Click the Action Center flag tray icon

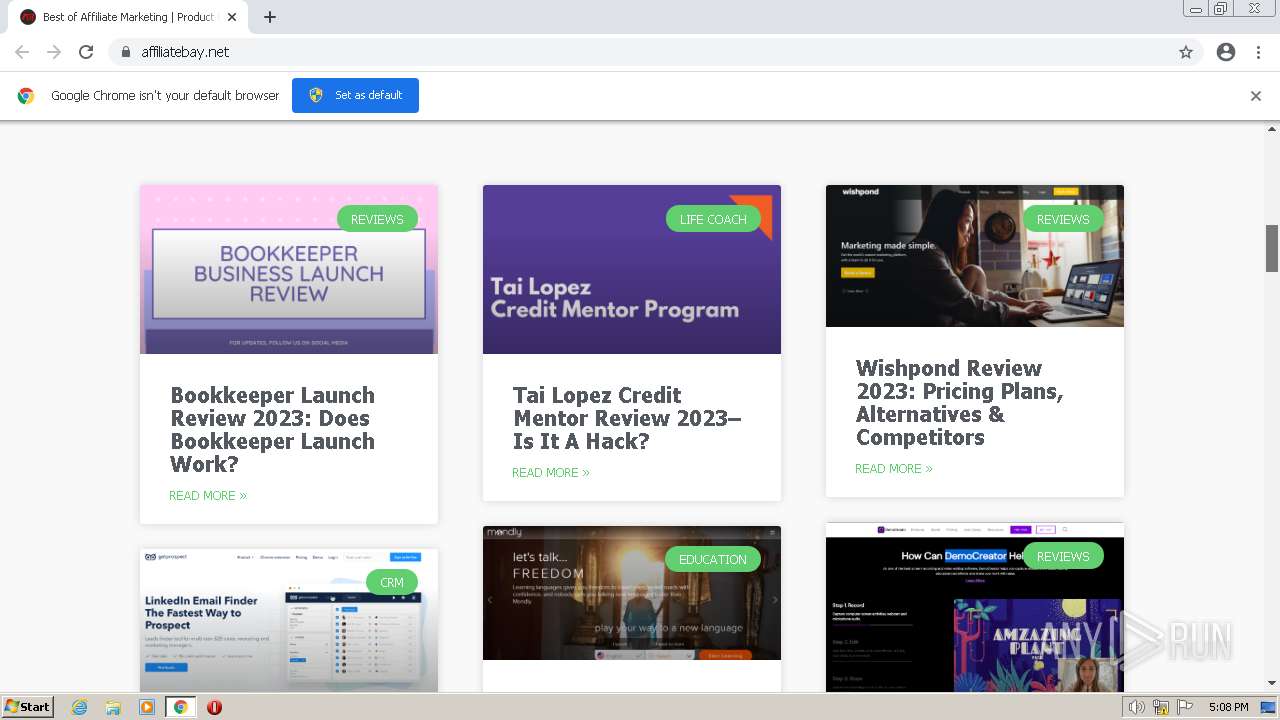coord(1184,707)
